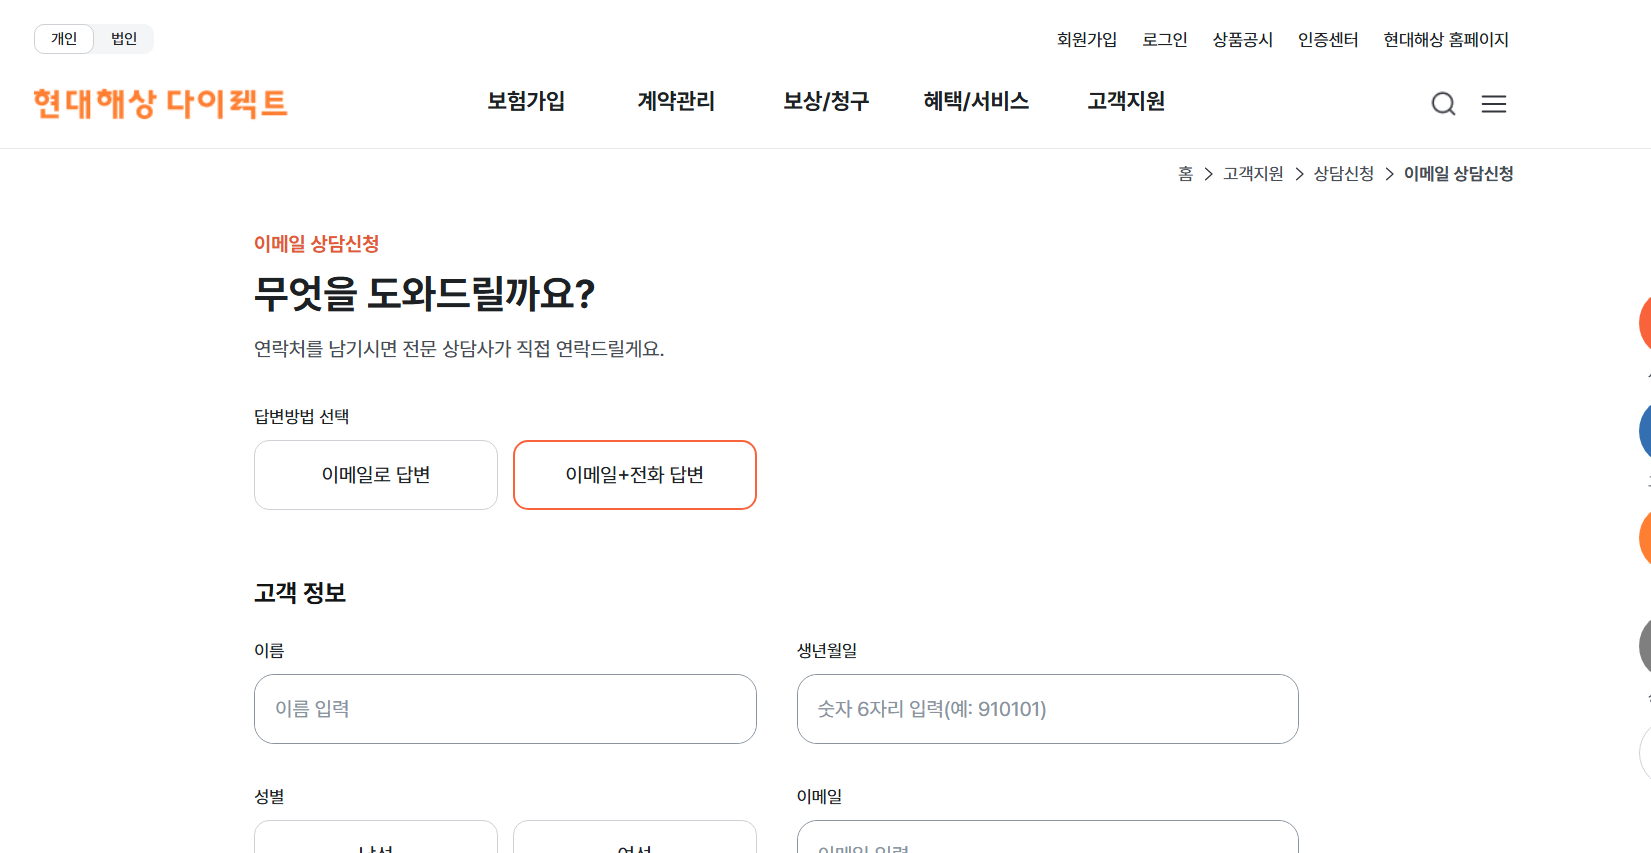Open the search magnifier icon

[1443, 104]
